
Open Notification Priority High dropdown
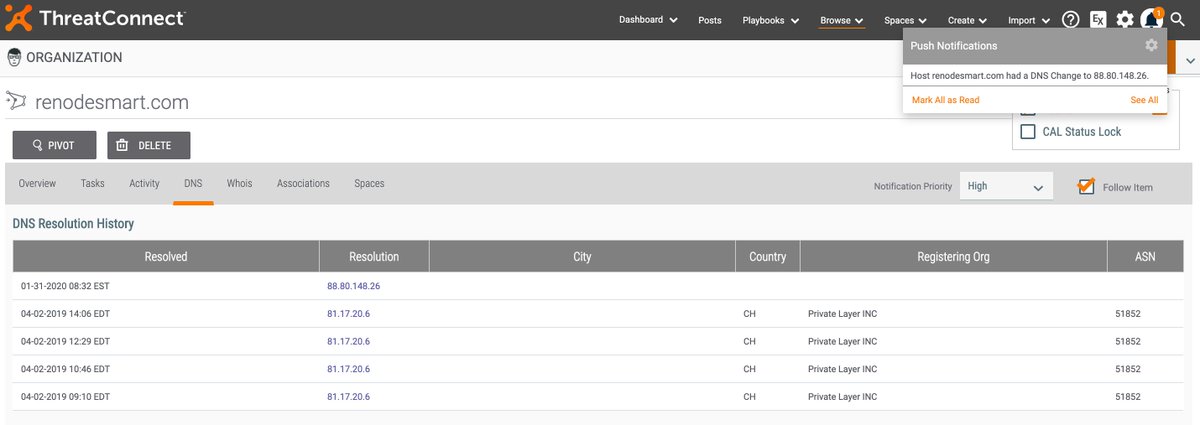click(1006, 186)
